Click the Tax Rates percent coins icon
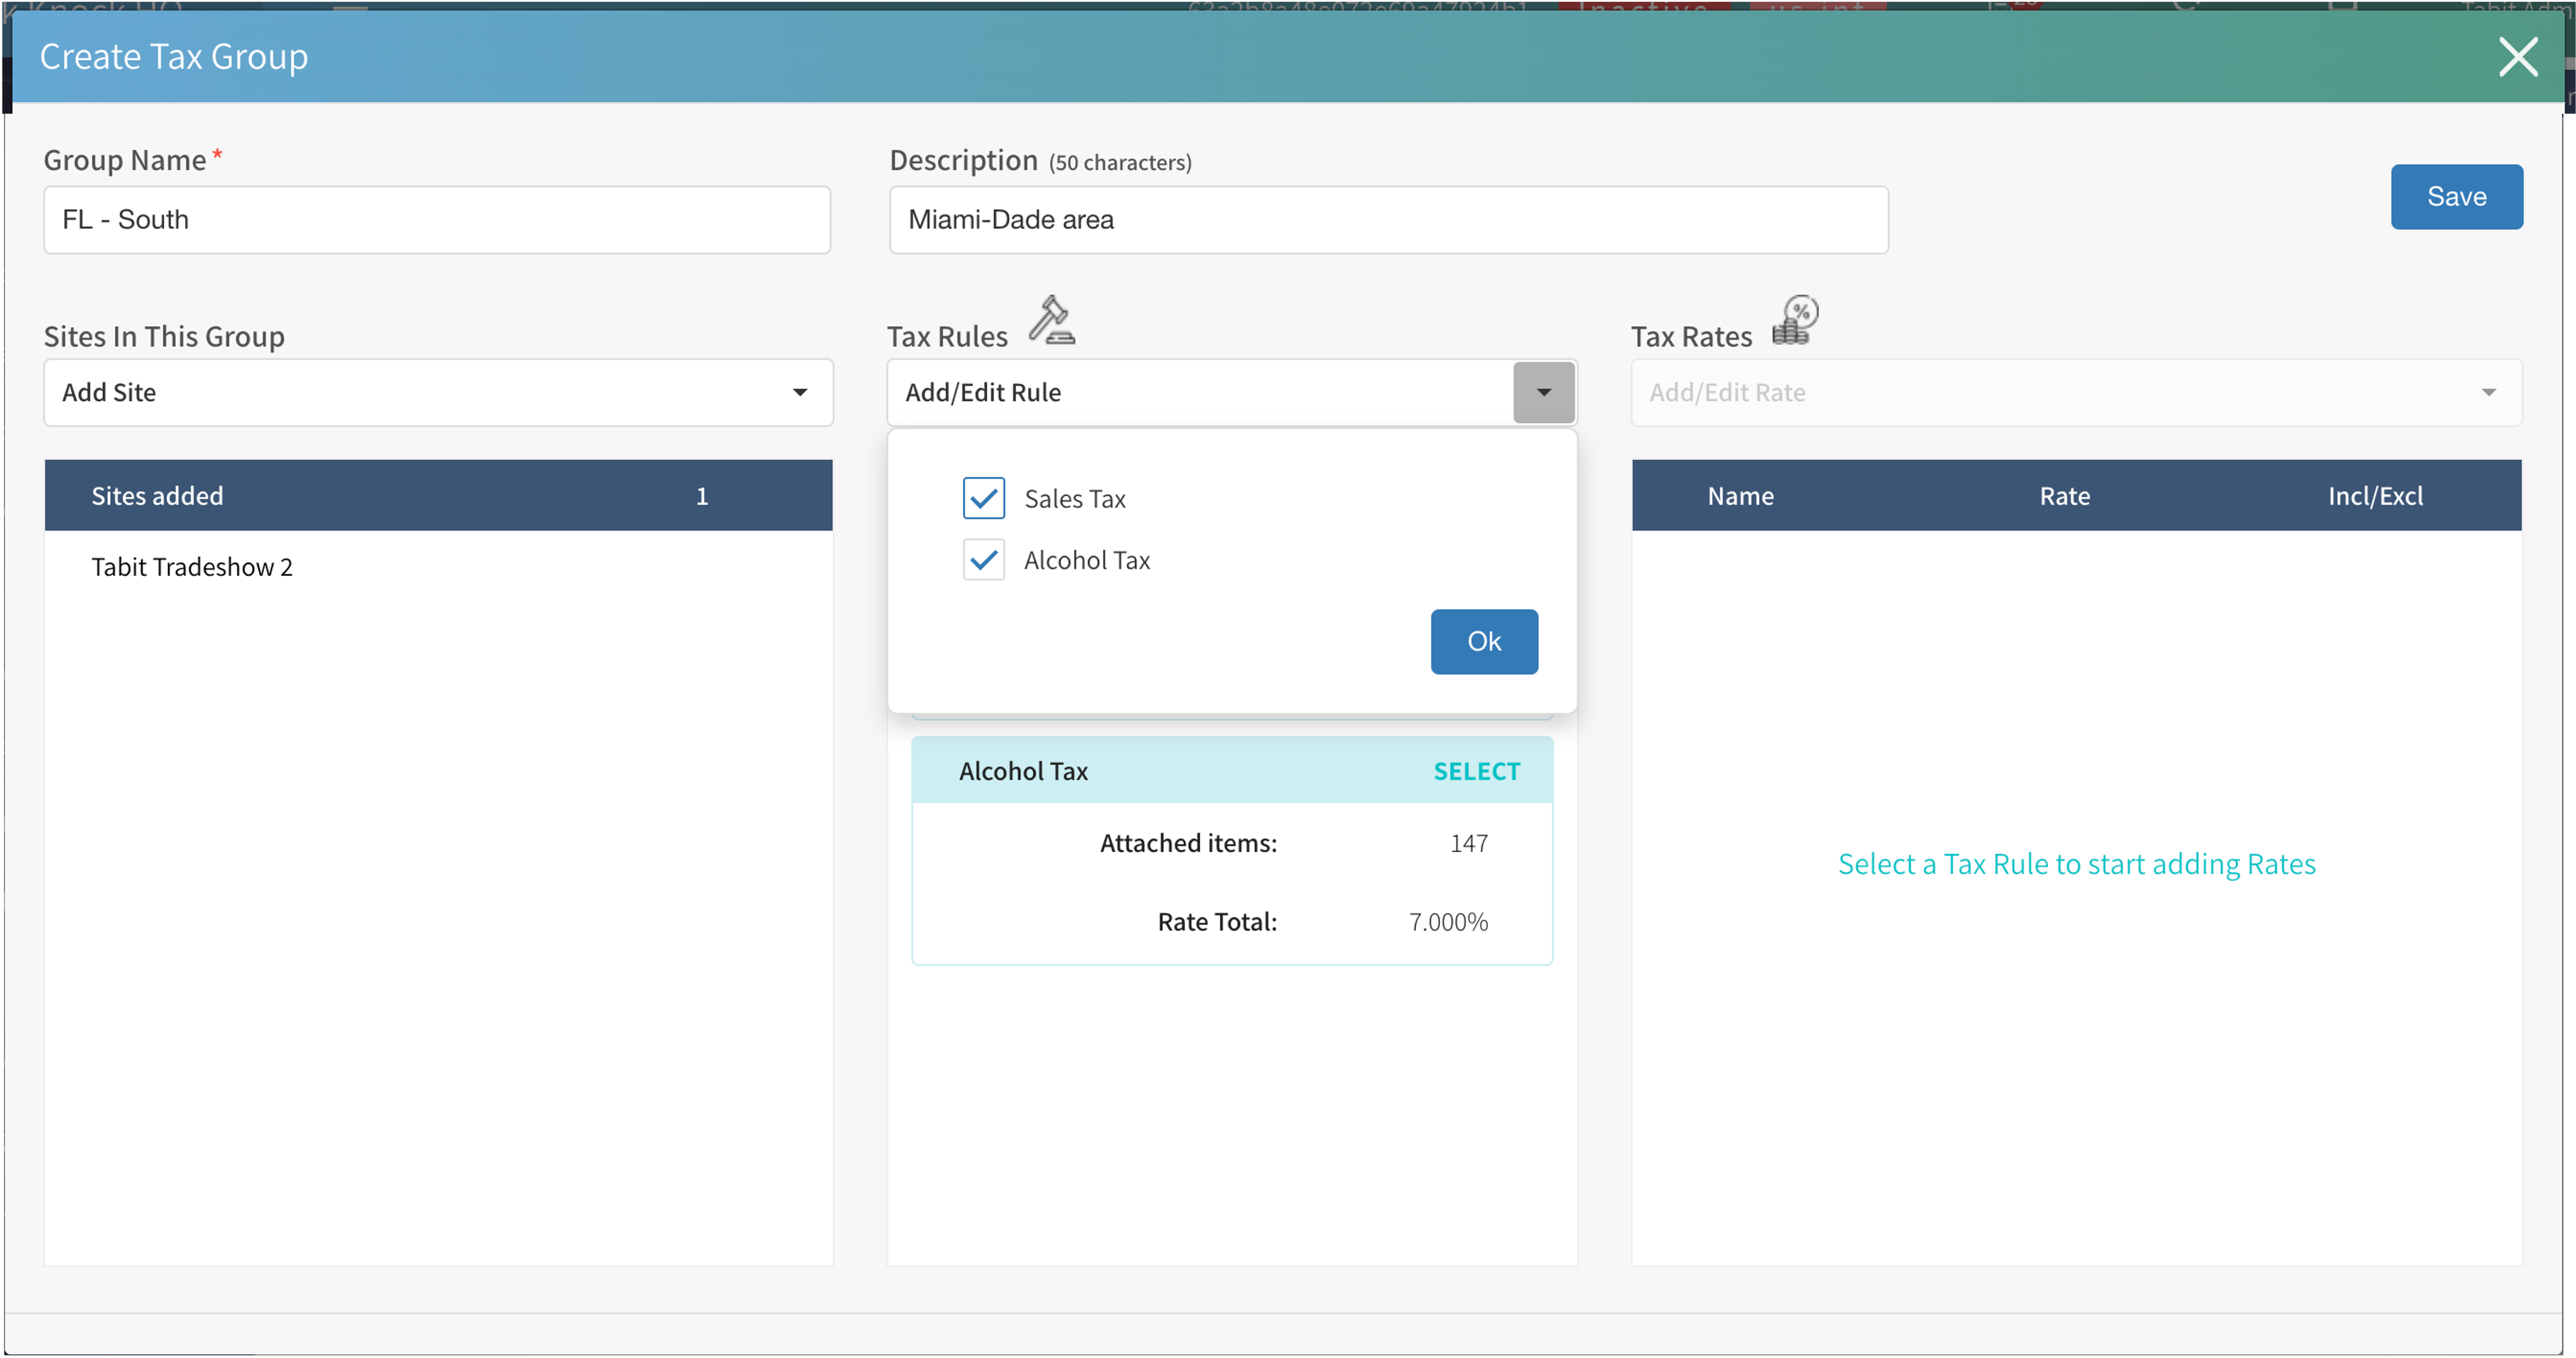Image resolution: width=2576 pixels, height=1358 pixels. click(x=1795, y=321)
